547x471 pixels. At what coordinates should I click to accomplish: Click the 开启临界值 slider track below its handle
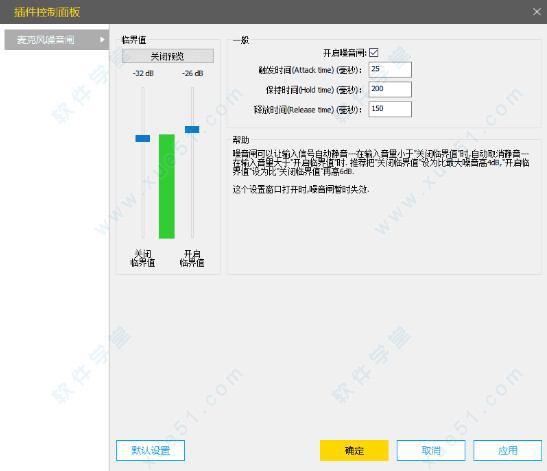(x=192, y=186)
